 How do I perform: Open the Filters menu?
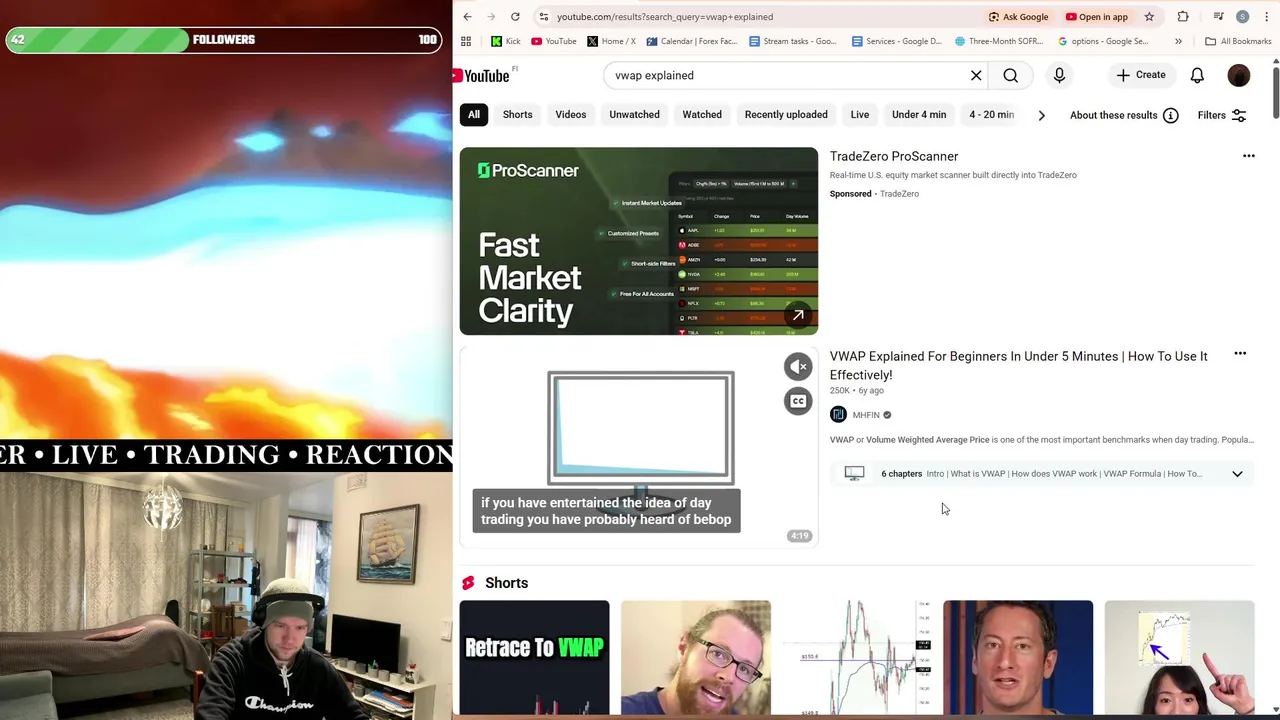[1222, 115]
